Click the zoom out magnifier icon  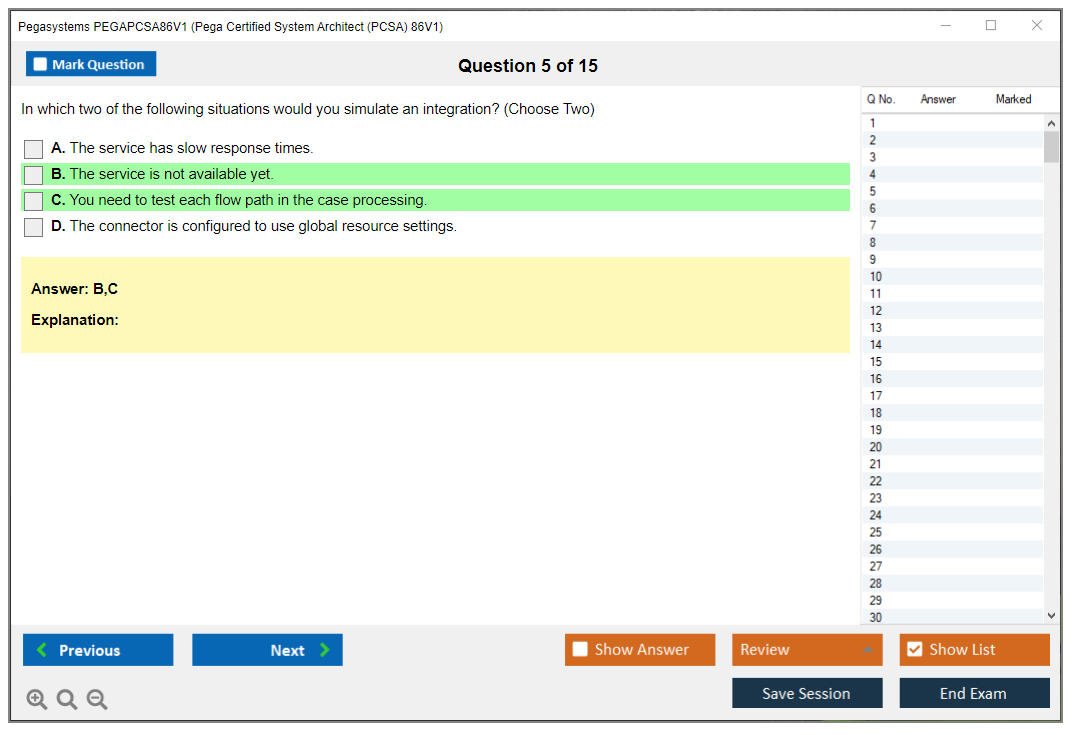point(97,700)
